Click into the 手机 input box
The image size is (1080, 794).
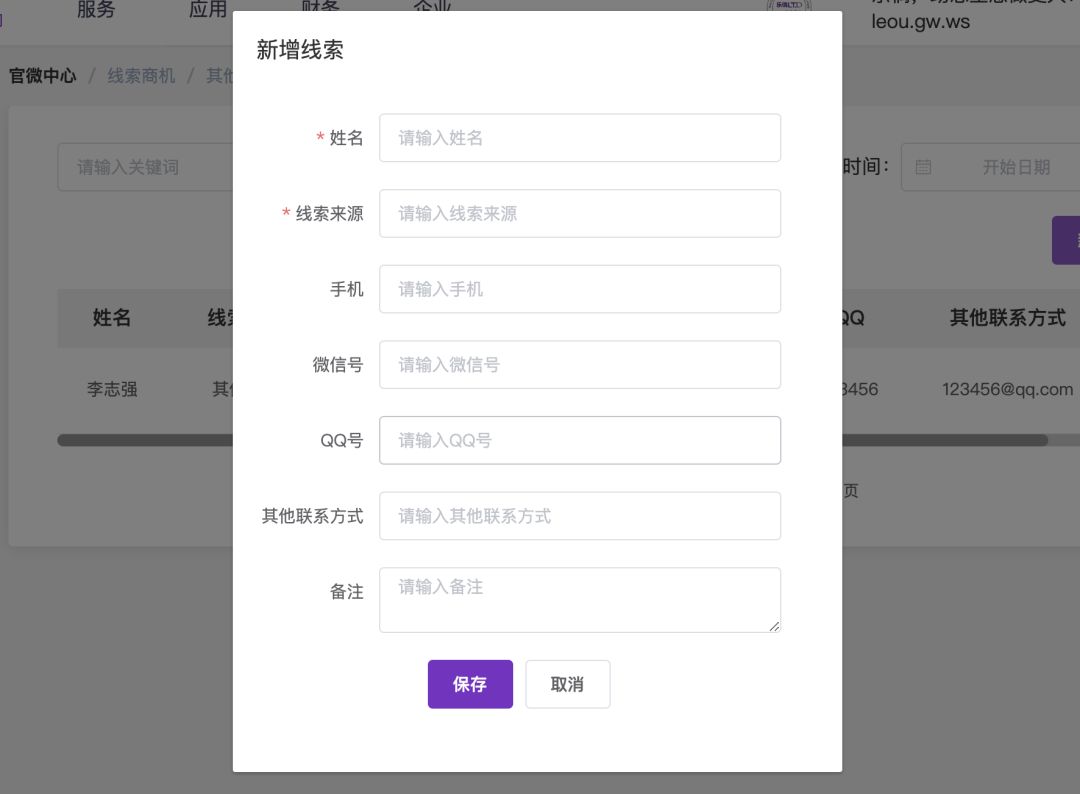point(579,289)
